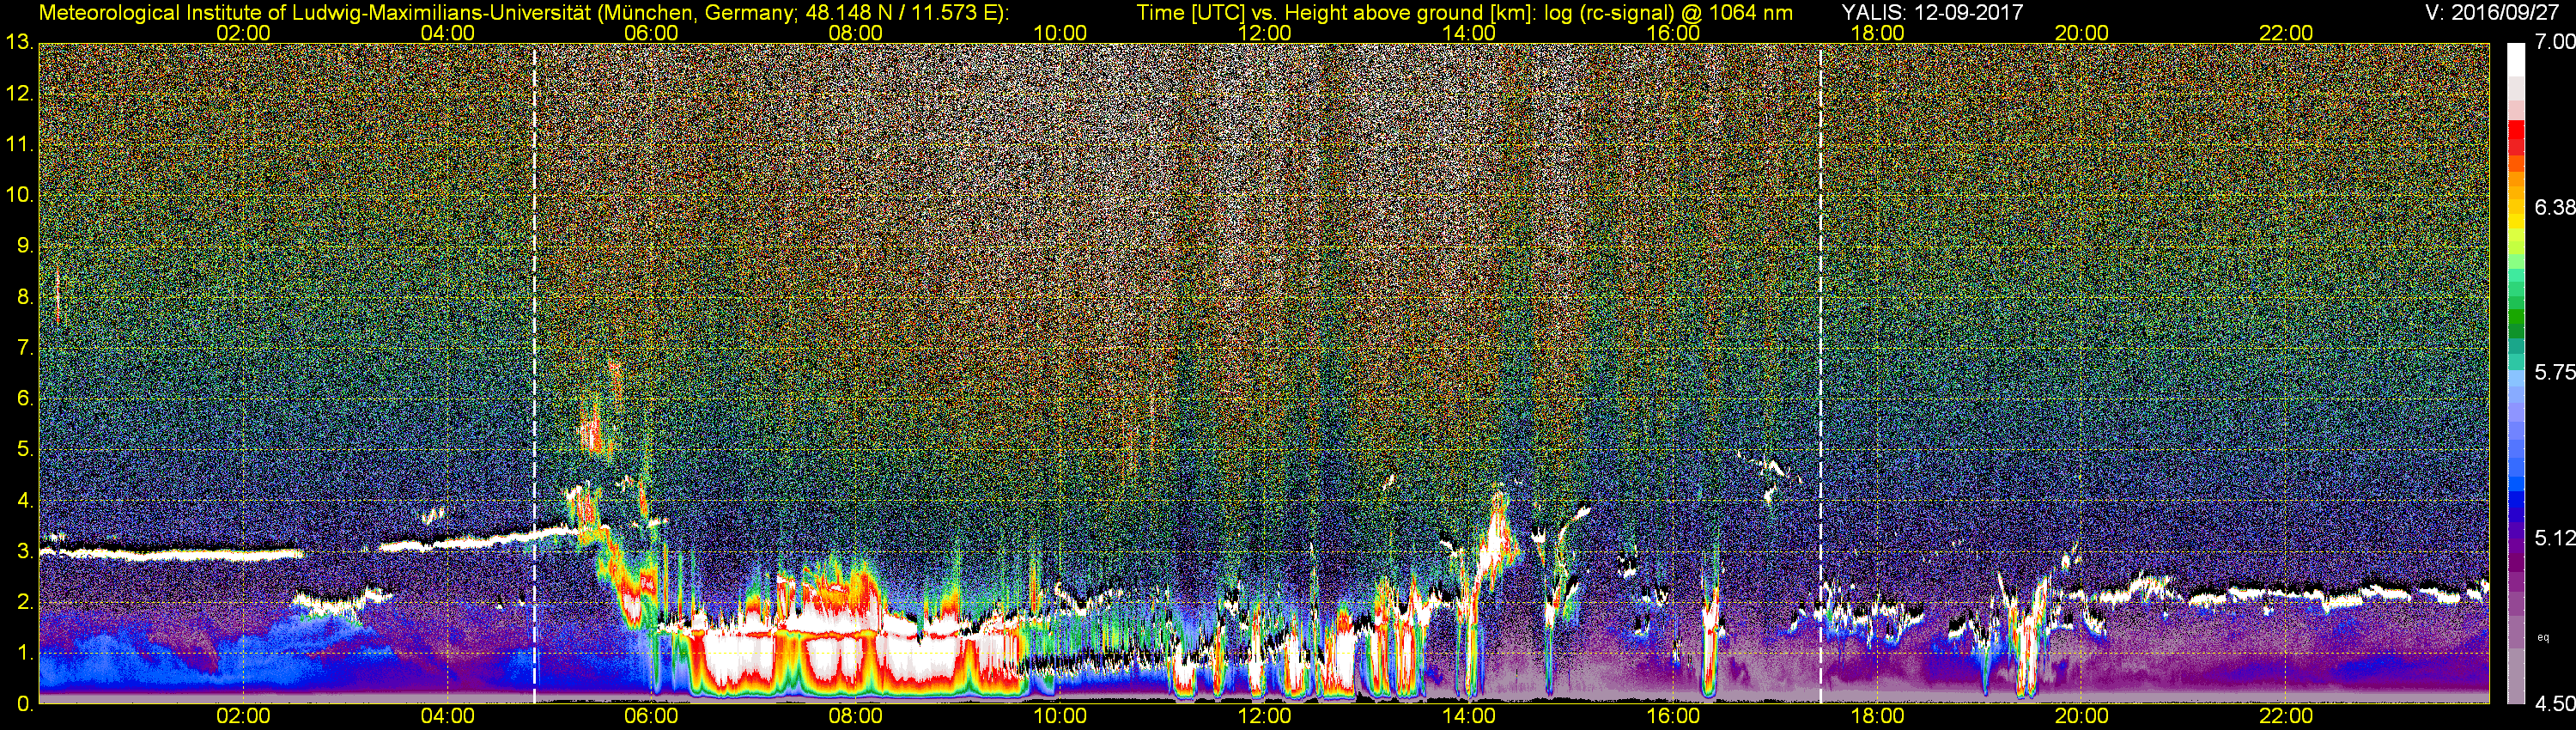Click the 4 km height axis label
The height and width of the screenshot is (730, 2576).
coord(24,501)
